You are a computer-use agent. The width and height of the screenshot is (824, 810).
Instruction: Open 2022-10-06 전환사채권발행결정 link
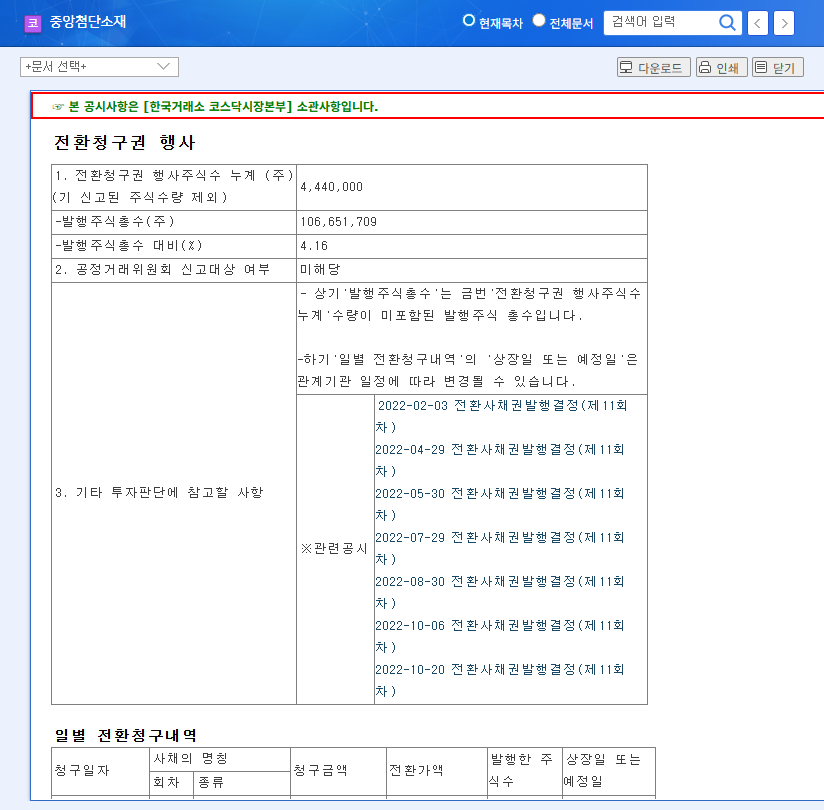(500, 637)
